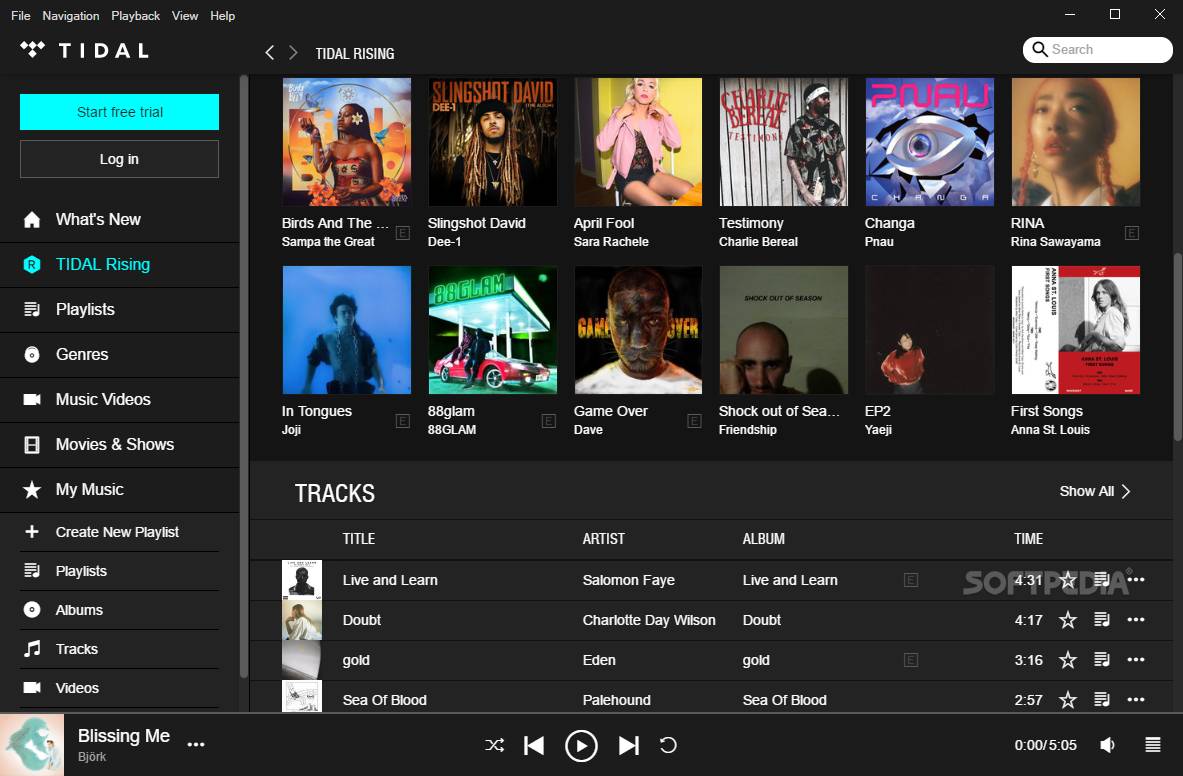Open more options for Blissing Me
Screen dimensions: 1183x776
pos(196,744)
